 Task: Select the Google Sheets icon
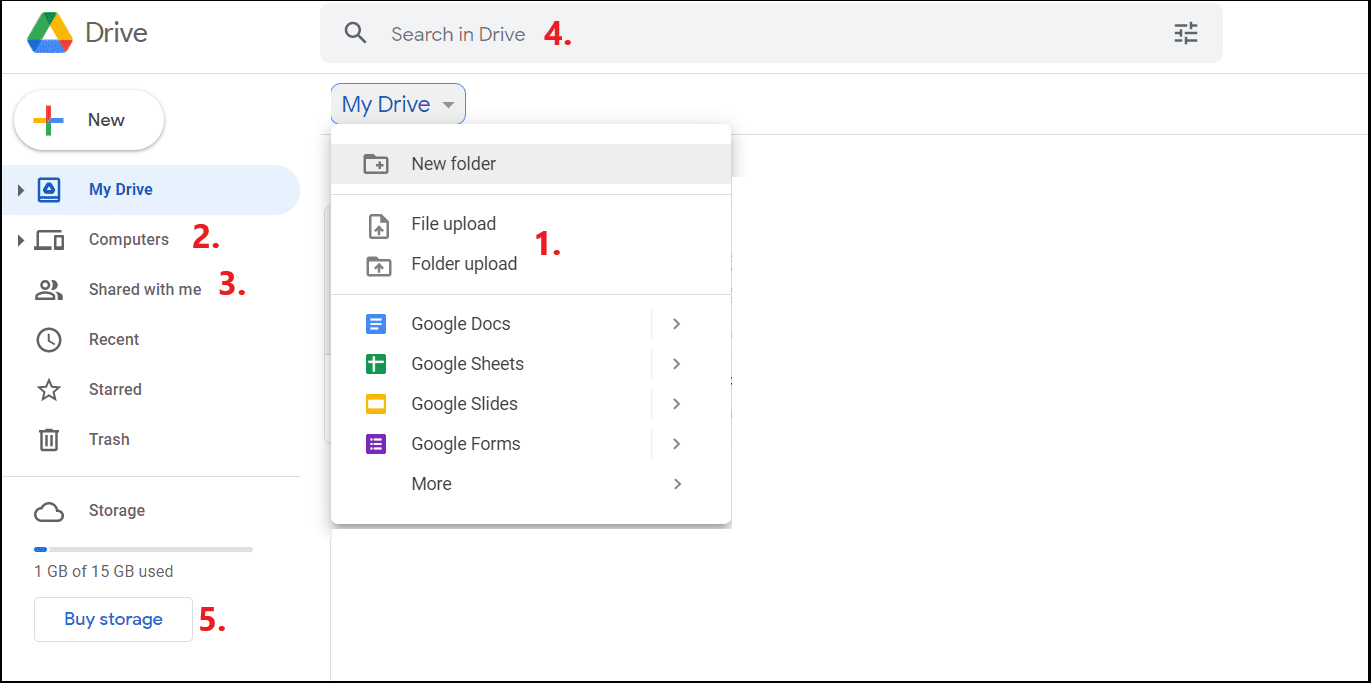(377, 363)
